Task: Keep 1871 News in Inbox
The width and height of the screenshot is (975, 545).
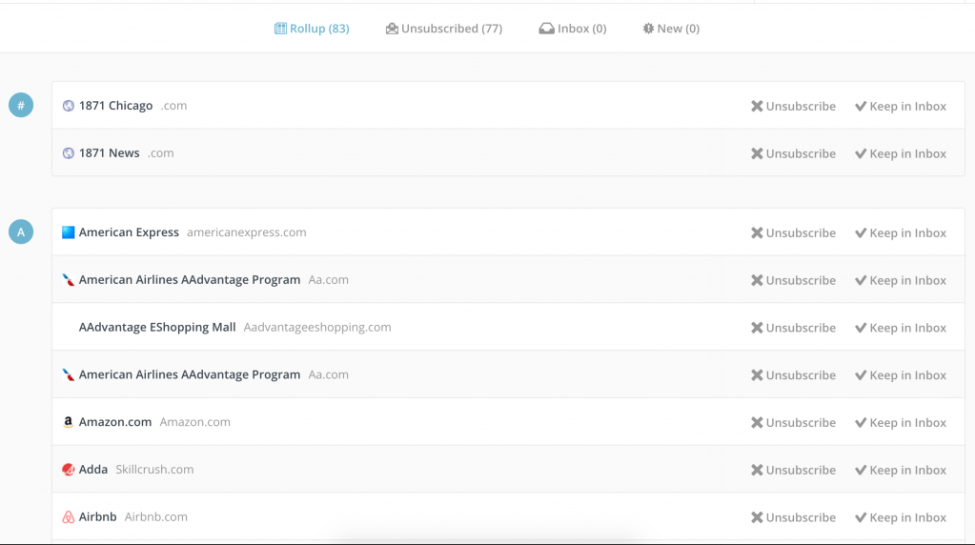Action: (x=900, y=154)
